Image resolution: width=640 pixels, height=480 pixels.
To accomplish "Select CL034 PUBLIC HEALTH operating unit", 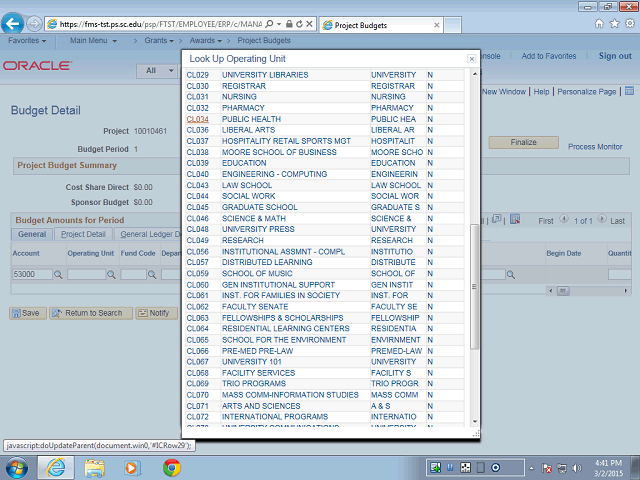I will [x=198, y=119].
